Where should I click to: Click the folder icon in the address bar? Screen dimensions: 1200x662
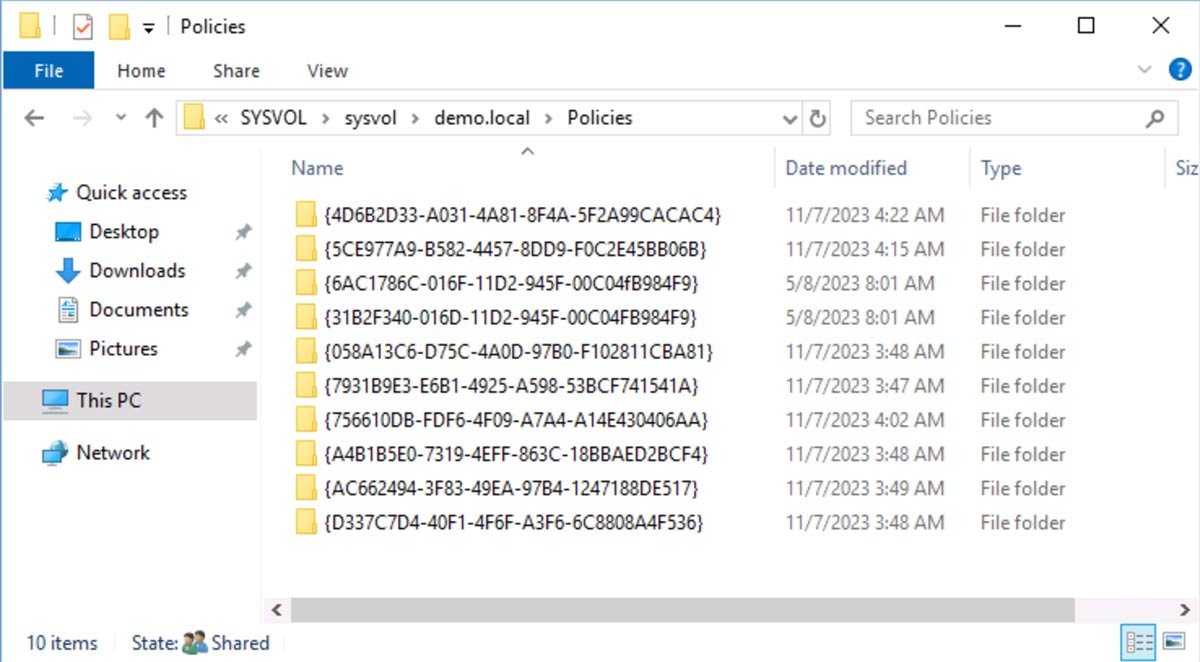click(196, 117)
